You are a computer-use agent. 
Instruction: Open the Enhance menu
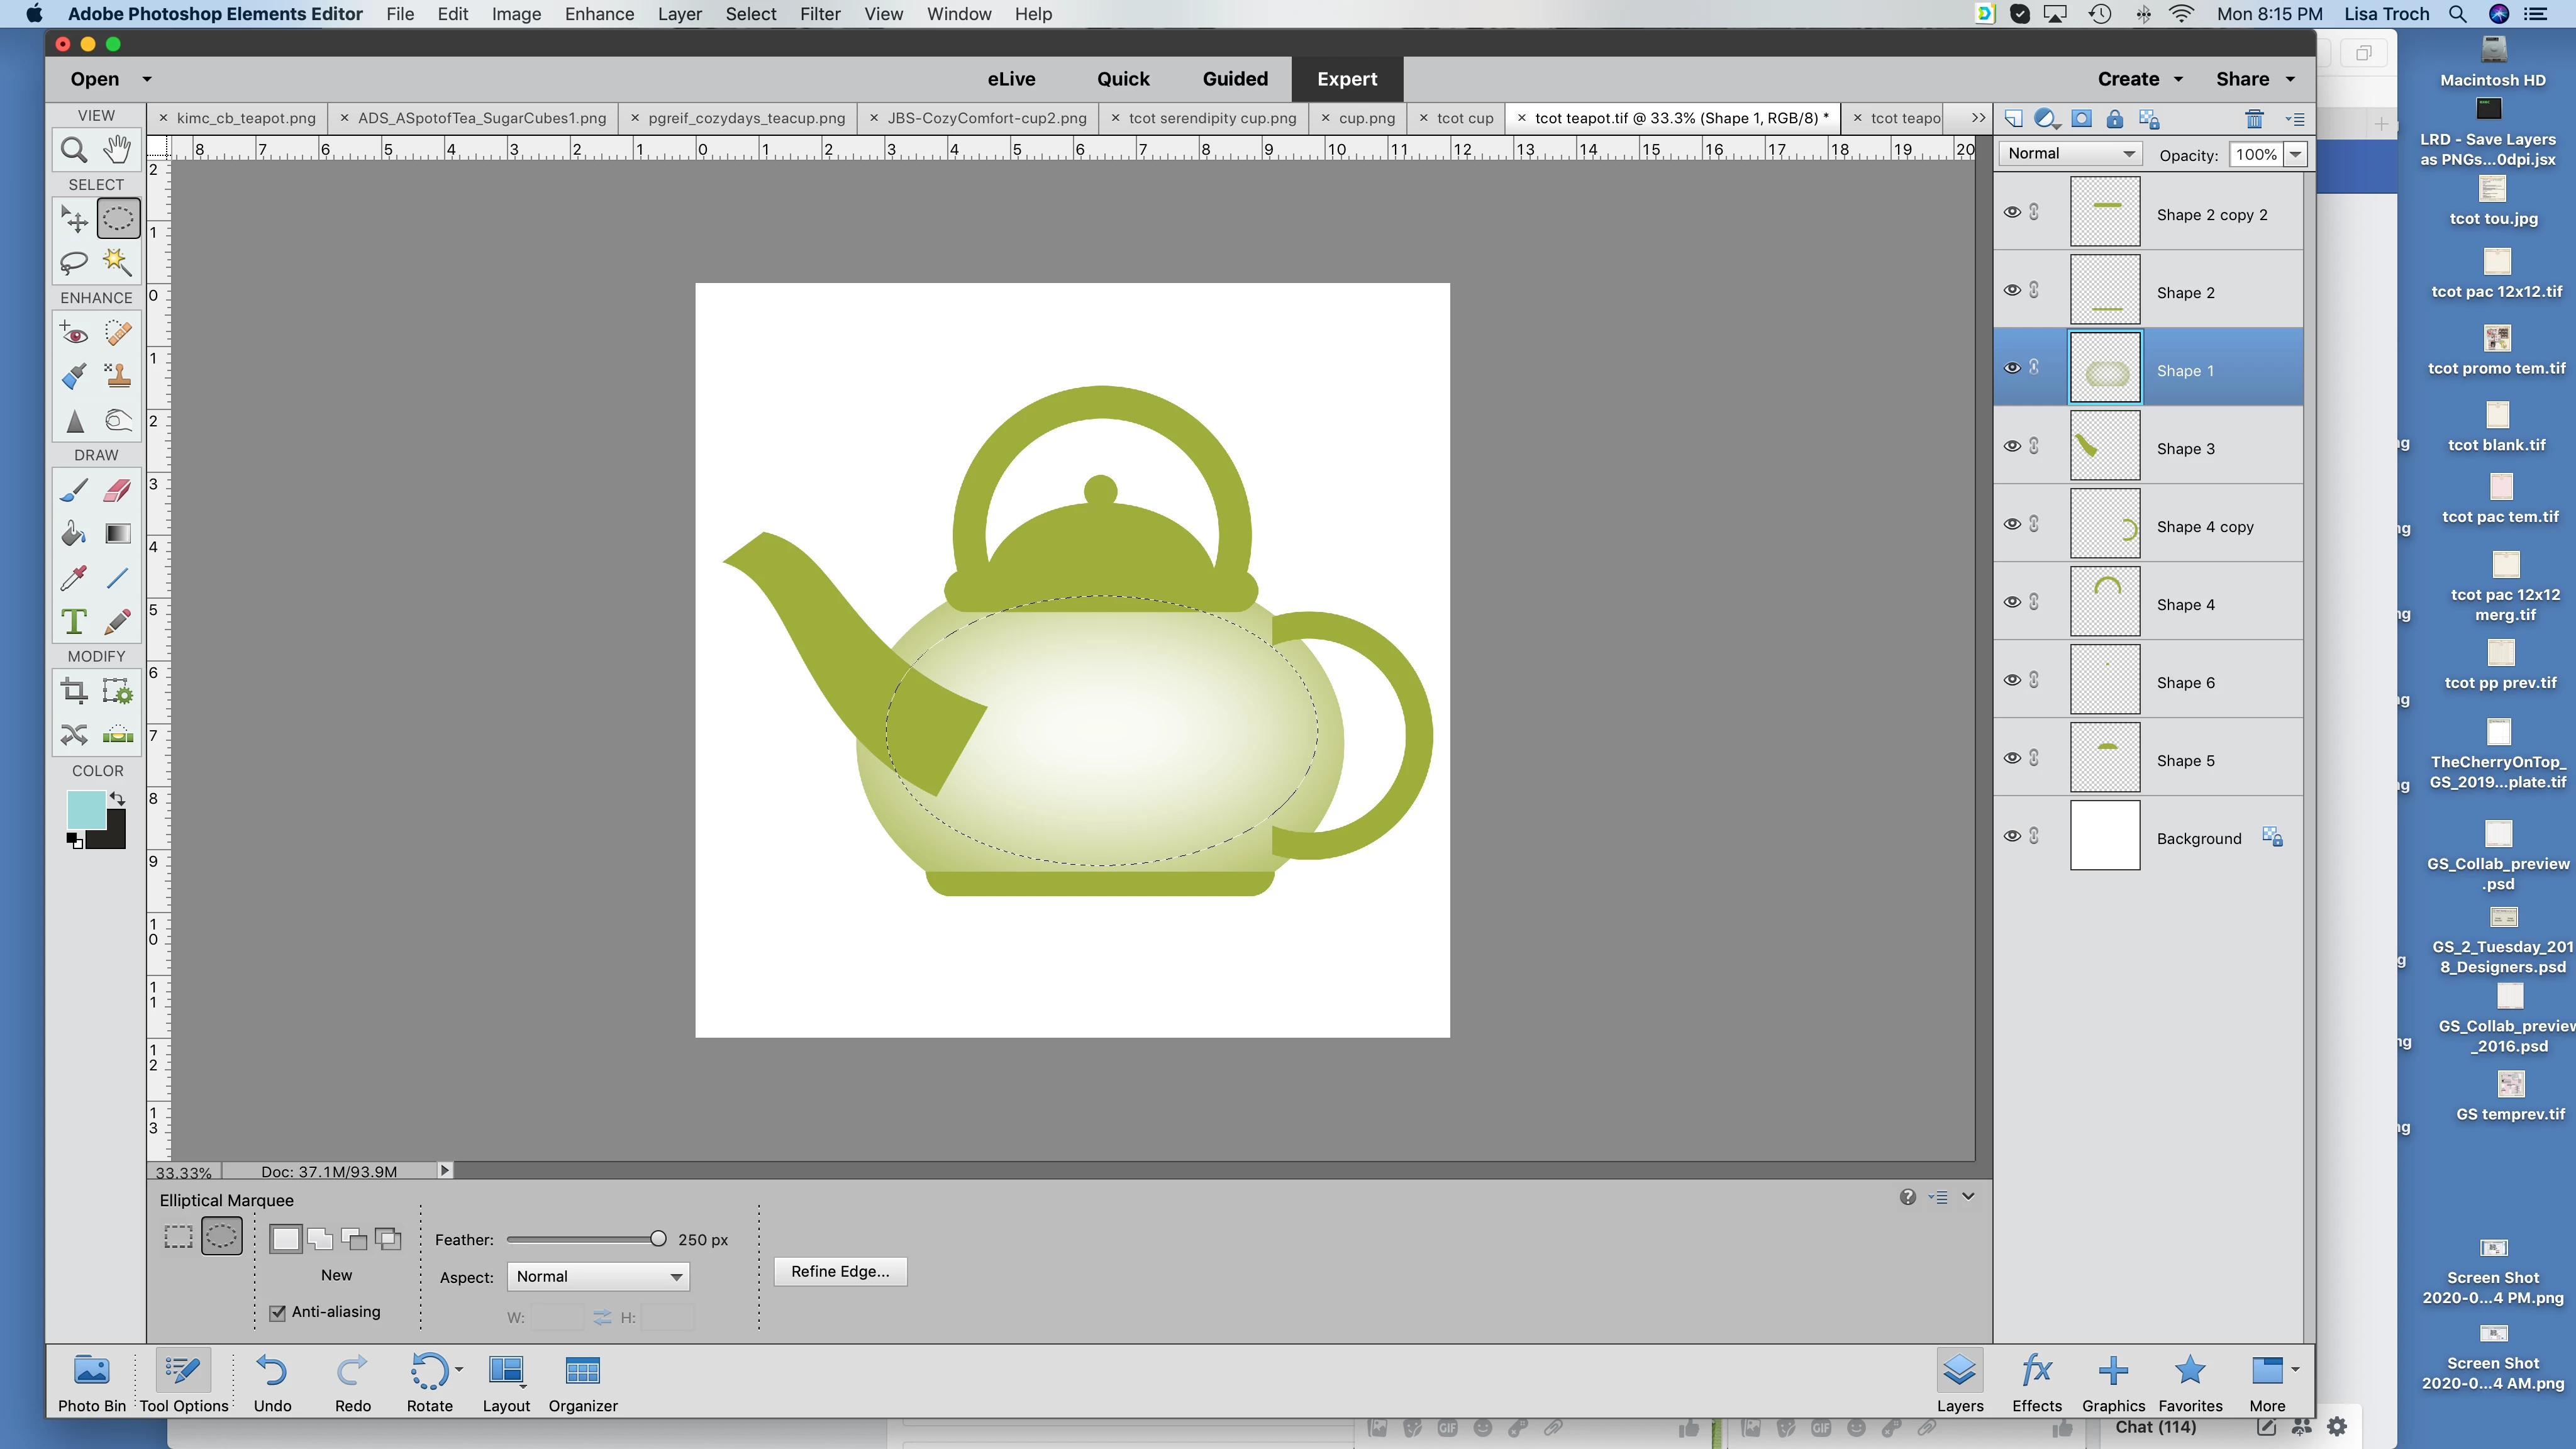click(x=599, y=14)
